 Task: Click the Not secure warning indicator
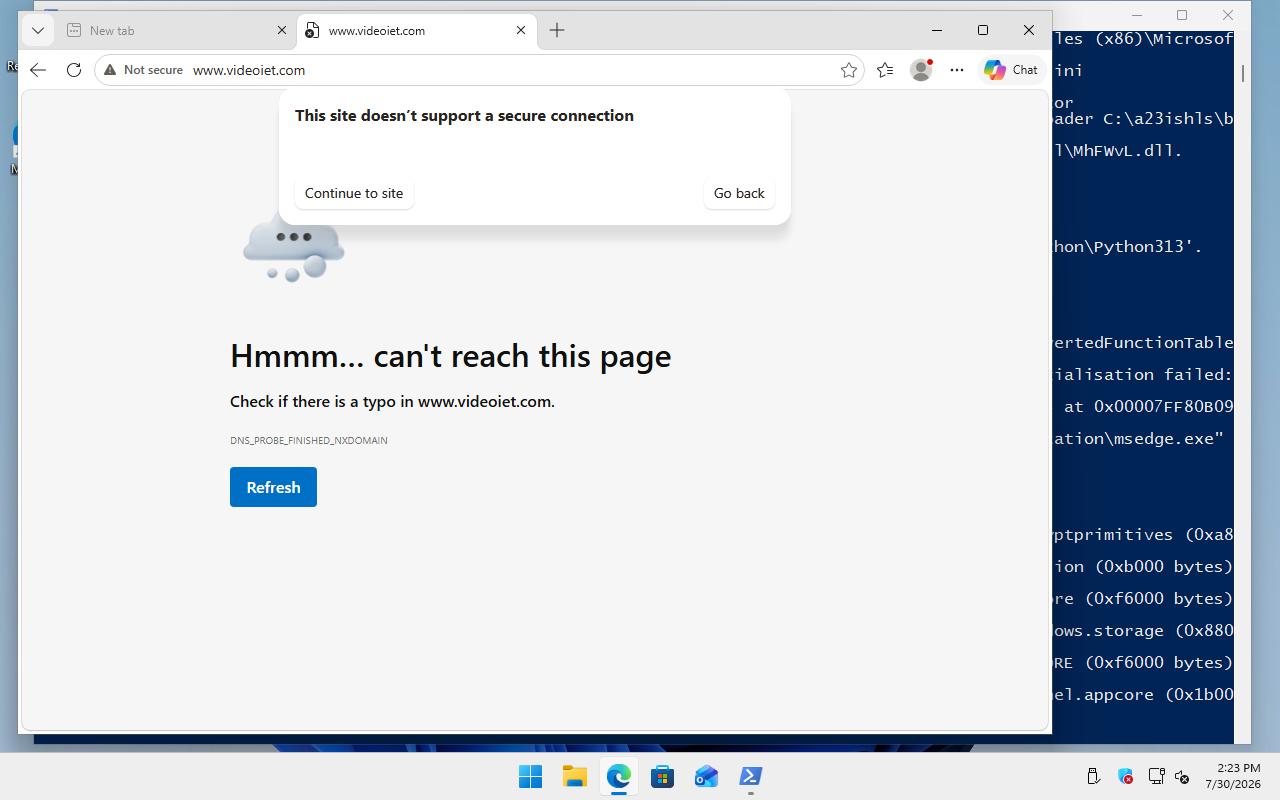[x=143, y=70]
